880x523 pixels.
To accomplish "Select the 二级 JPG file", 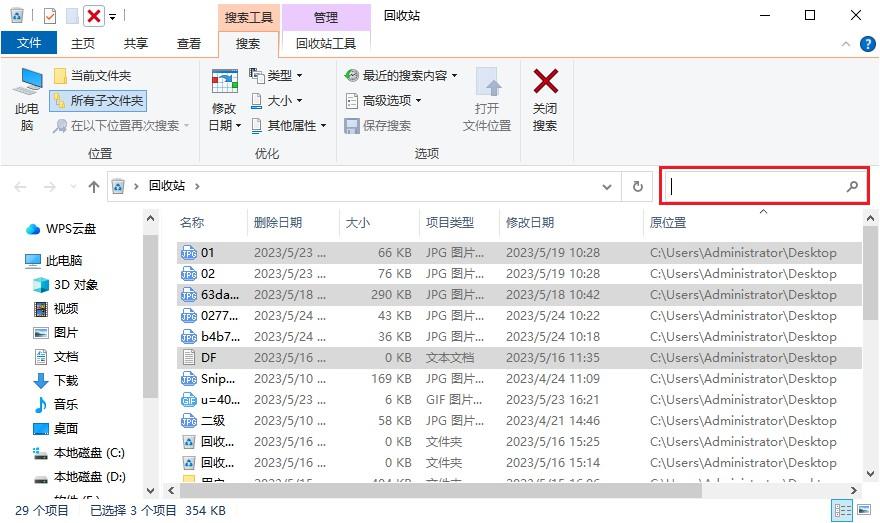I will pyautogui.click(x=519, y=421).
